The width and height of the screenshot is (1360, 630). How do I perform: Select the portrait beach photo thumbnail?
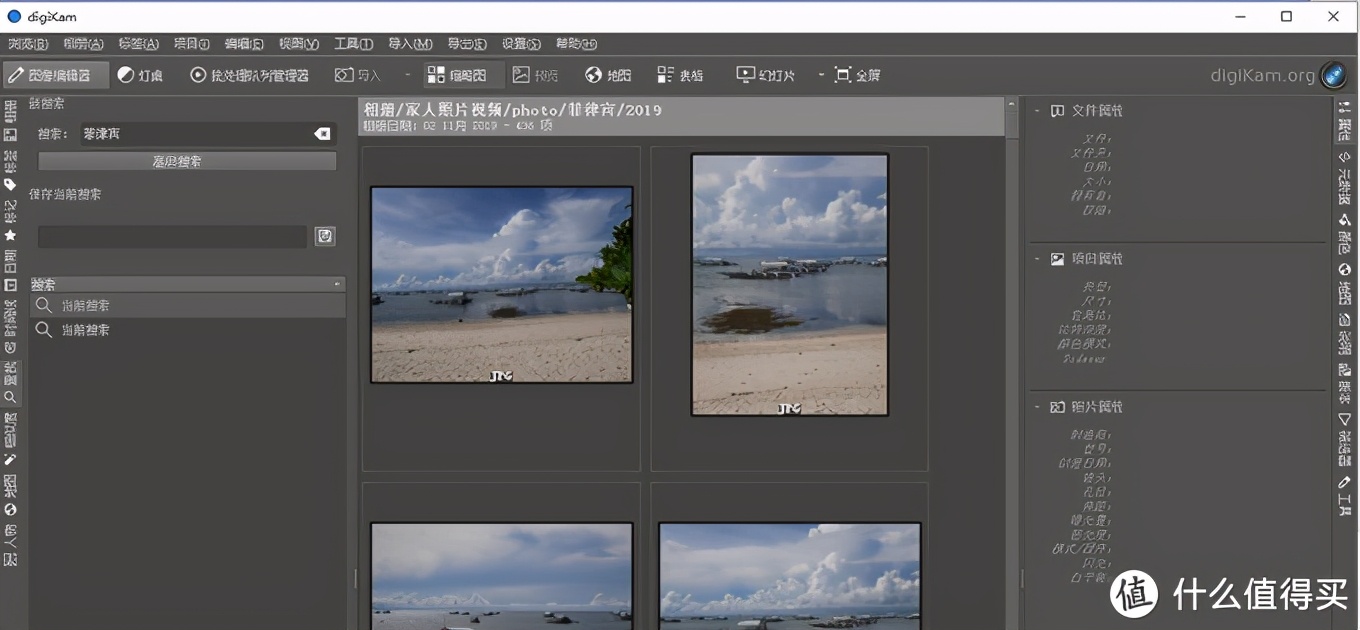point(789,284)
